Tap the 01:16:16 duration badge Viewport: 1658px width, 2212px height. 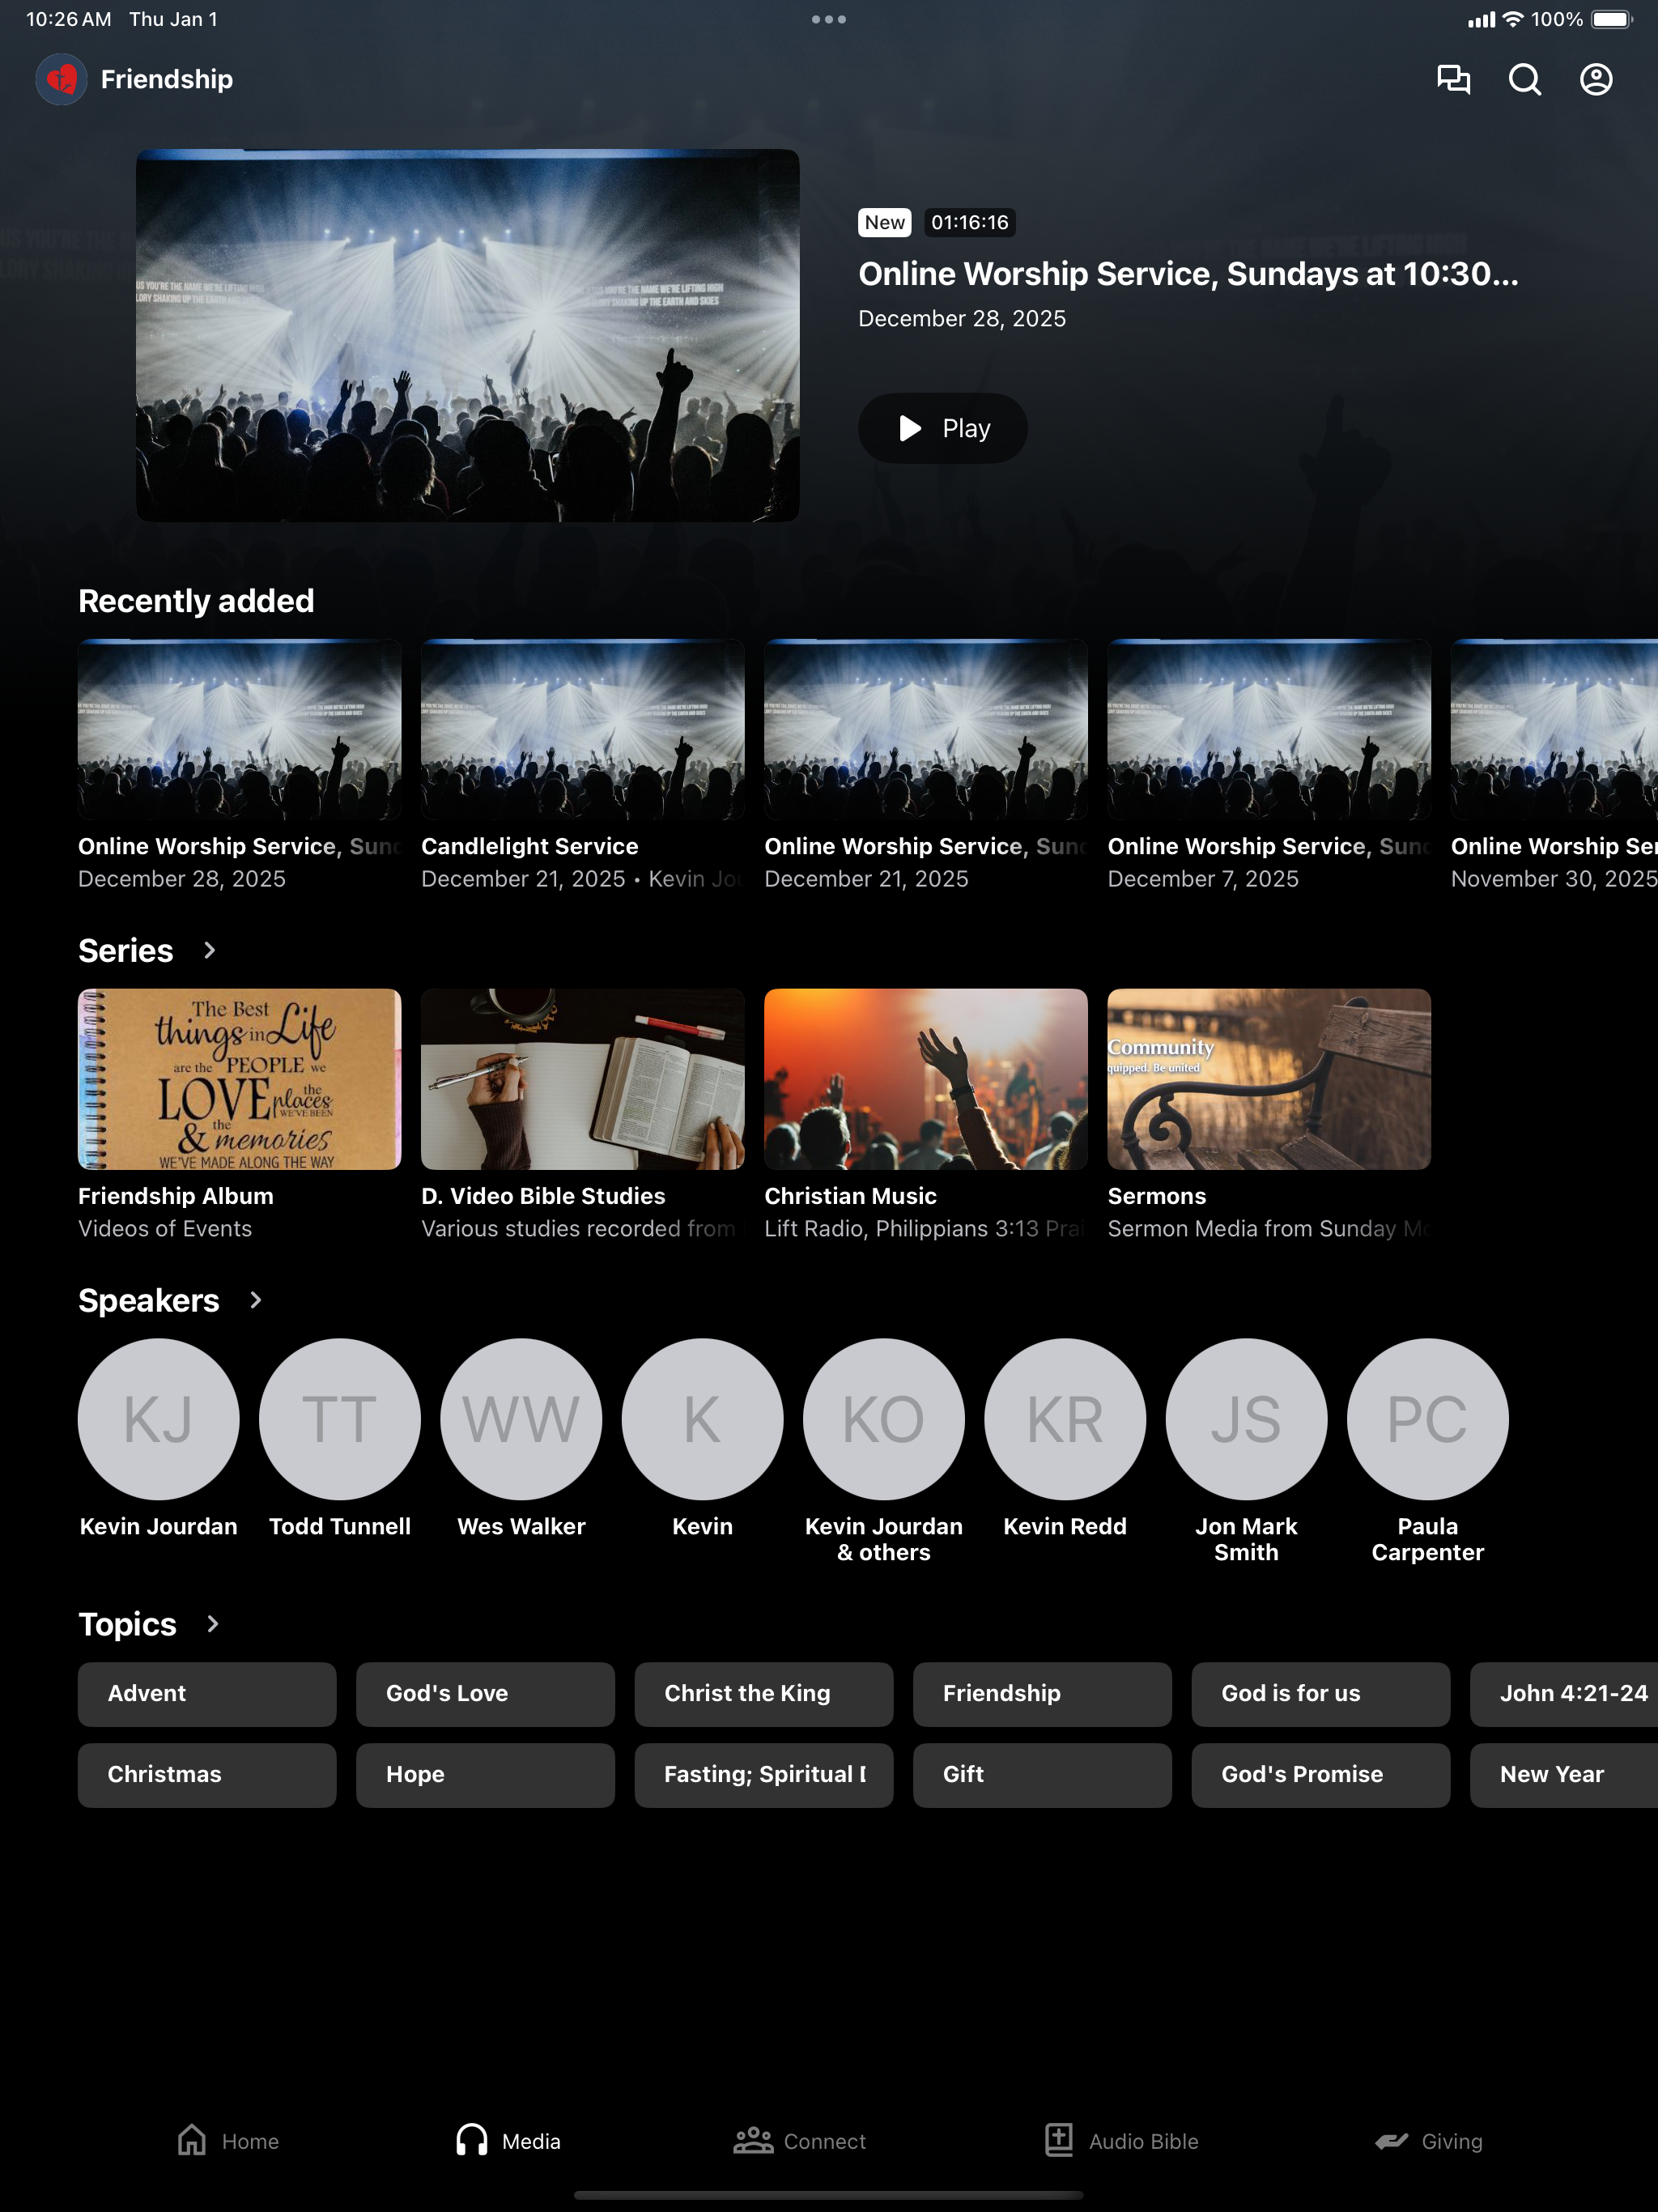click(969, 222)
